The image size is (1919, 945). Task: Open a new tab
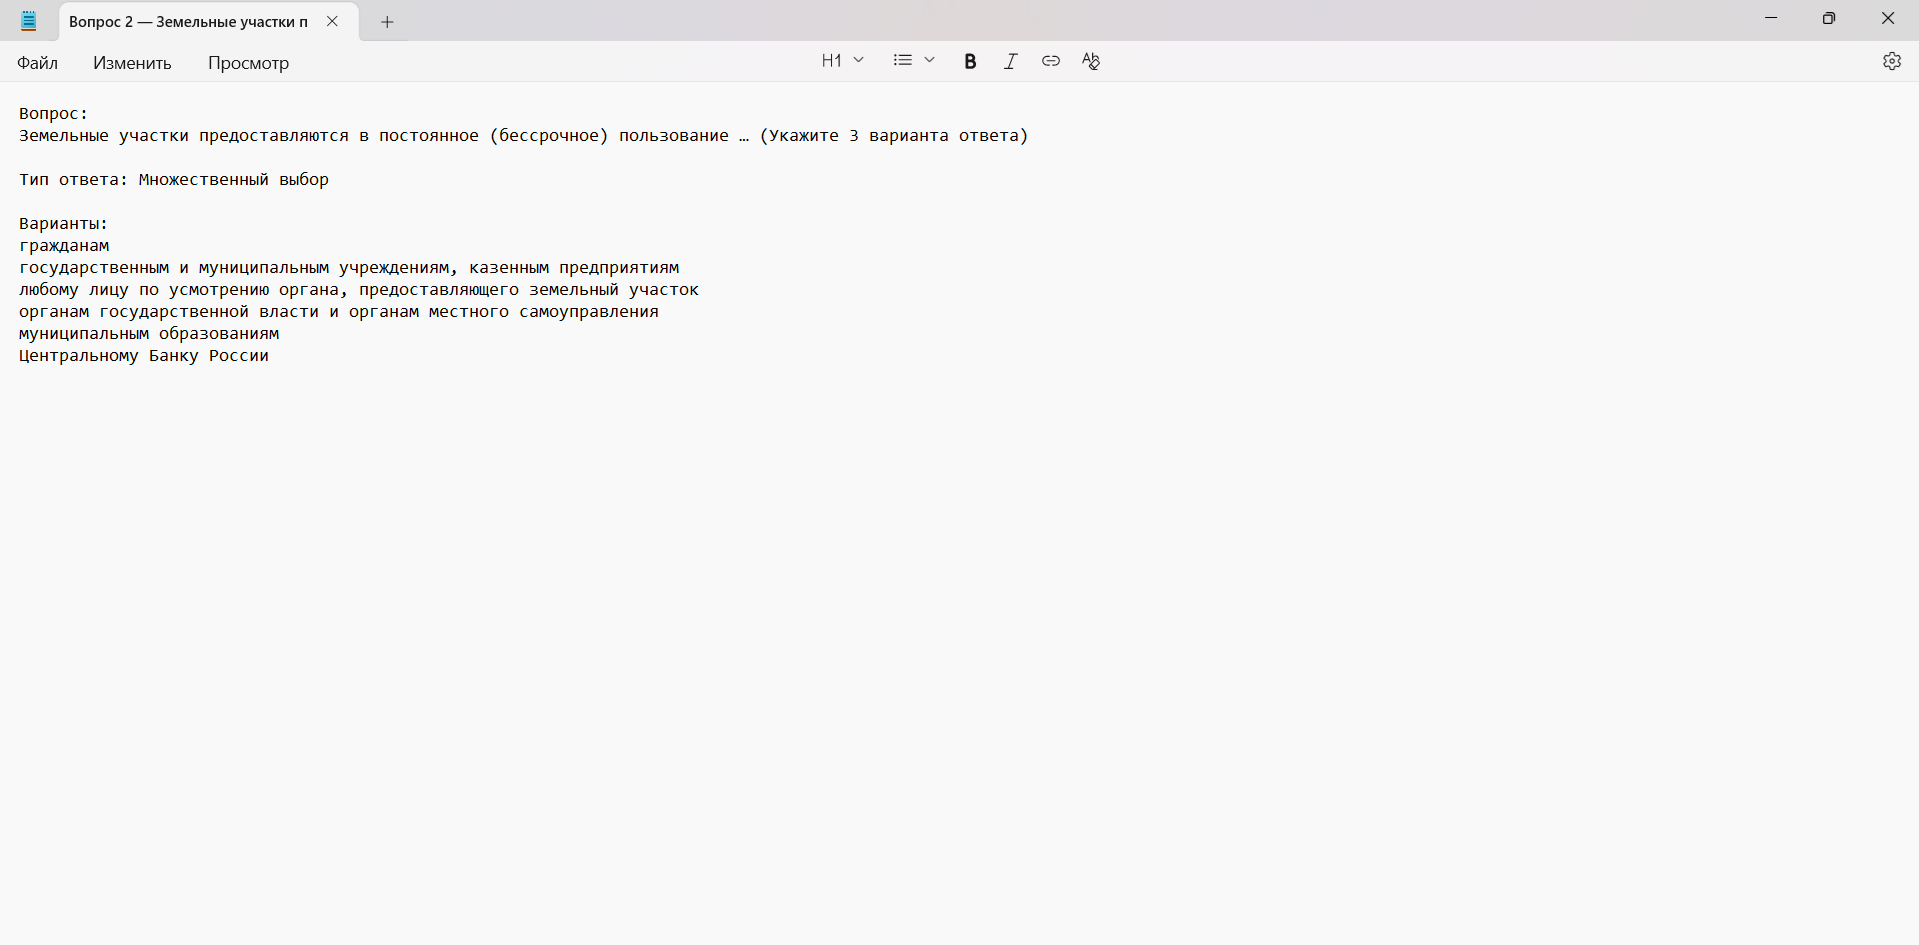tap(386, 21)
